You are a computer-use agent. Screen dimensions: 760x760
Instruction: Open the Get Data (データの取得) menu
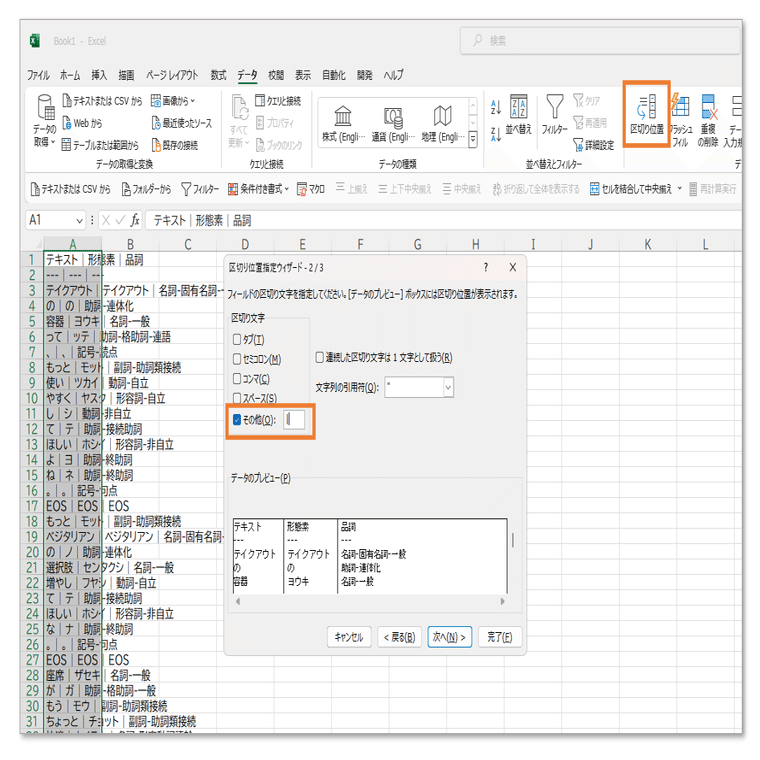(x=45, y=120)
